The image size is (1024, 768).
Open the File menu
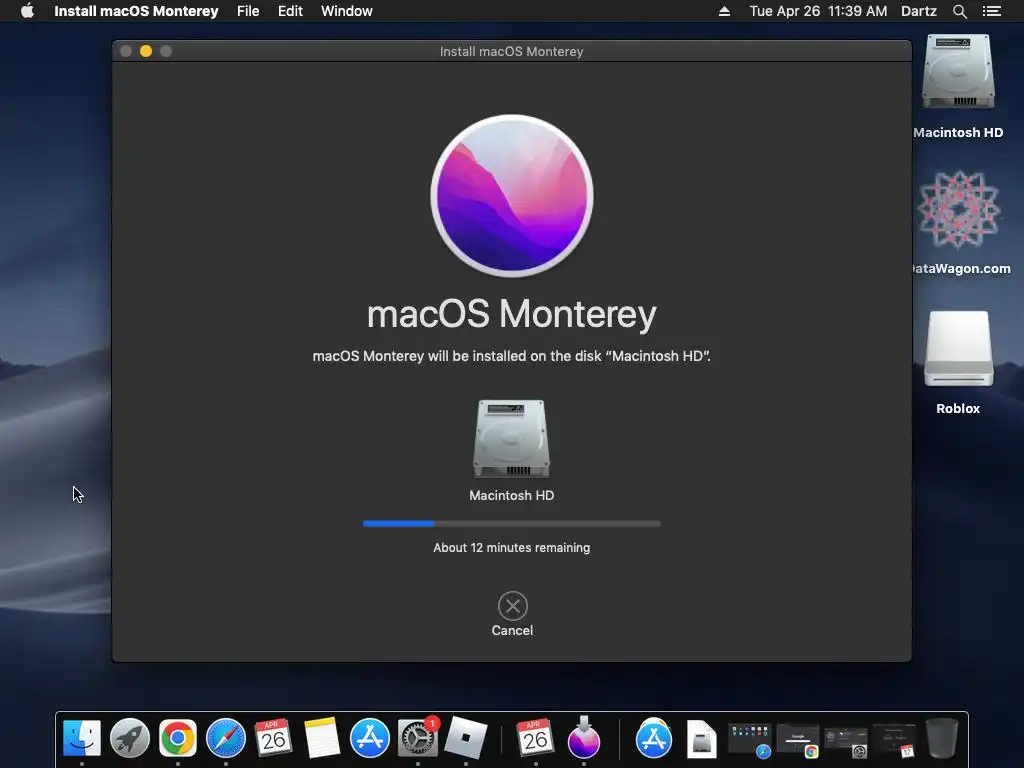pyautogui.click(x=248, y=11)
